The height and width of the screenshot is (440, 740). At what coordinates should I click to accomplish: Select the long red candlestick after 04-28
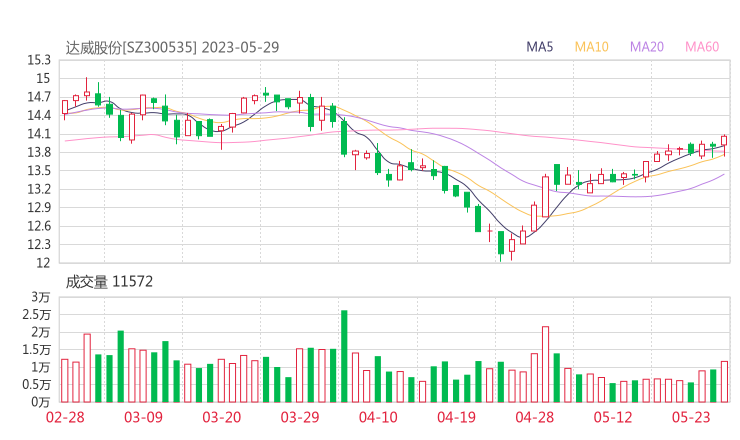pos(546,196)
